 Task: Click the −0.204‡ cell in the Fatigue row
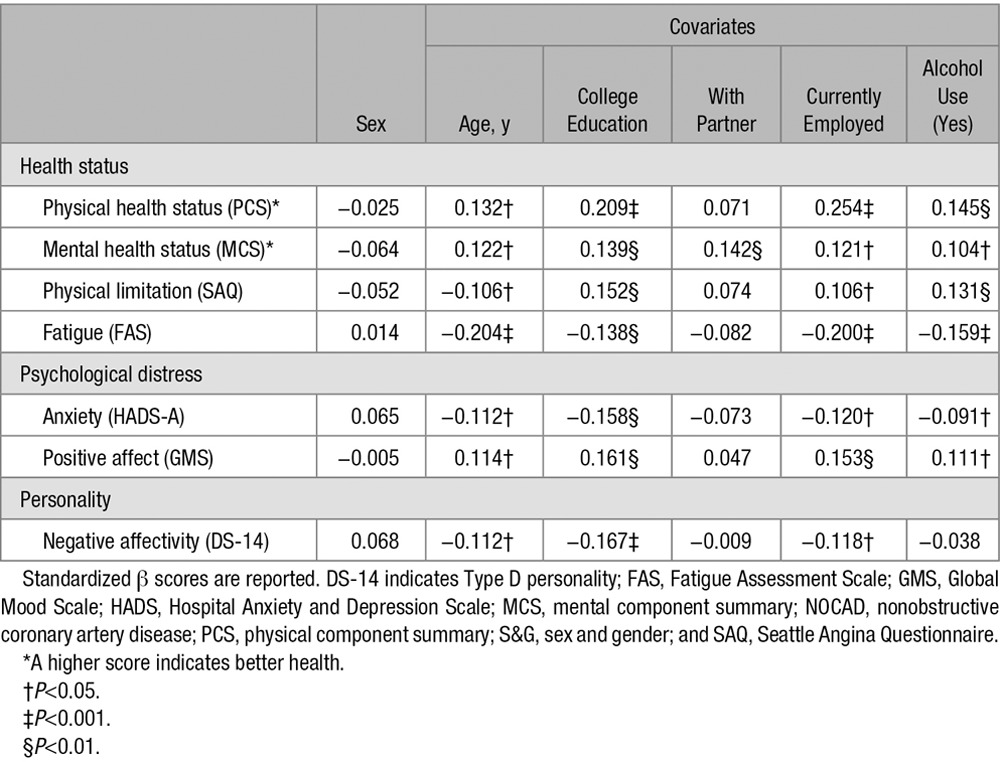485,333
